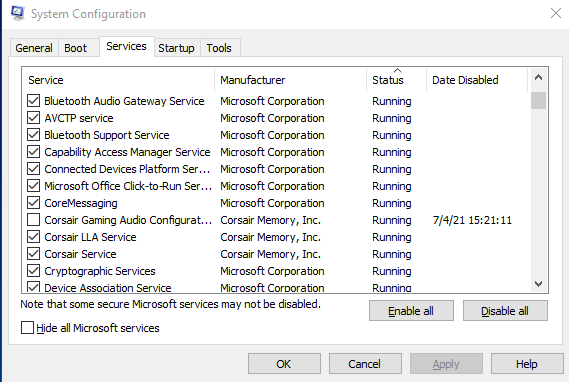This screenshot has height=382, width=569.
Task: Sort by Manufacturer column header
Action: pos(290,80)
